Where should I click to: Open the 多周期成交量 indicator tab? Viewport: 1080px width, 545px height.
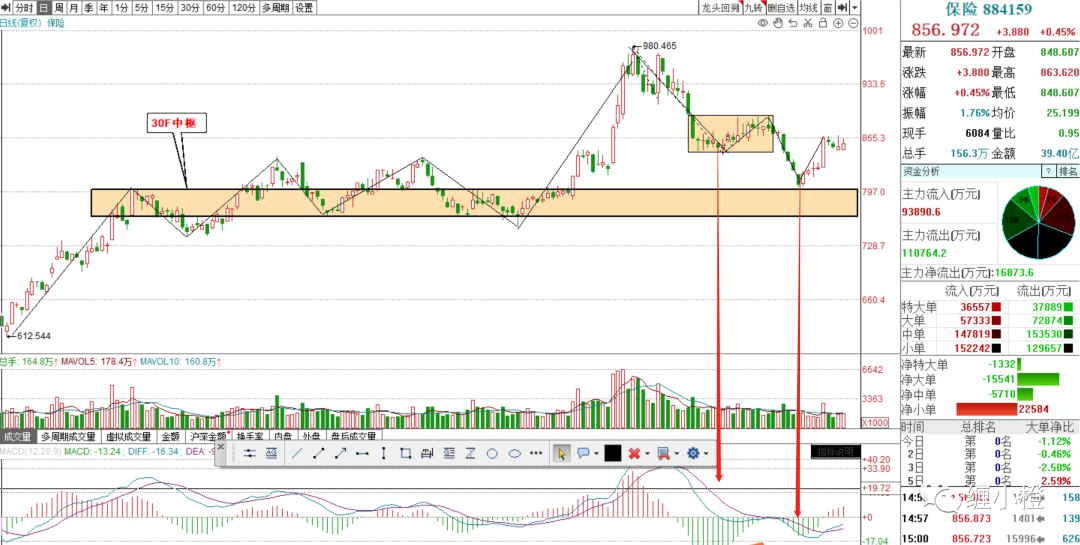click(x=68, y=436)
